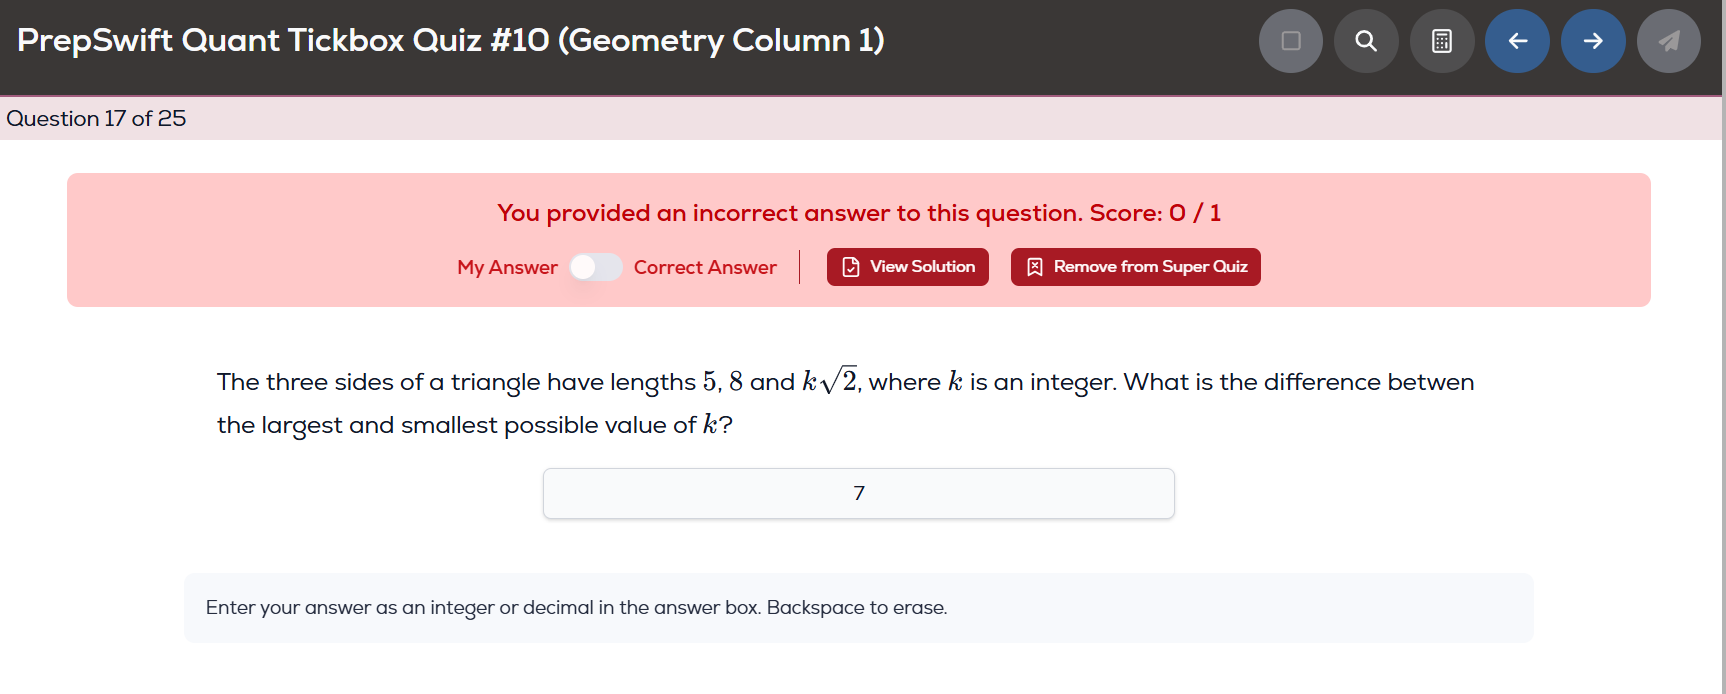Viewport: 1726px width, 694px height.
Task: Open the calculator tool
Action: [1442, 41]
